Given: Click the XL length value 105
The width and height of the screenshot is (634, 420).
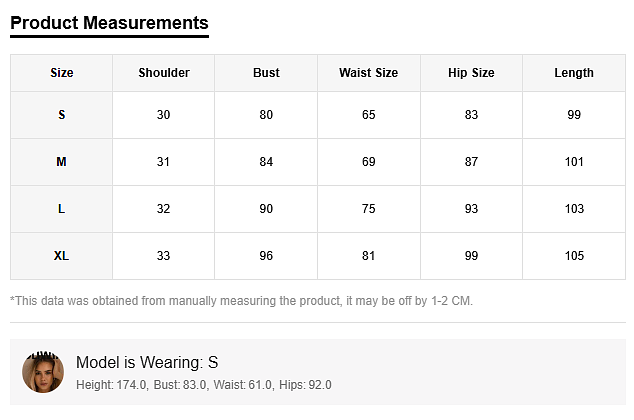Looking at the screenshot, I should tap(574, 256).
